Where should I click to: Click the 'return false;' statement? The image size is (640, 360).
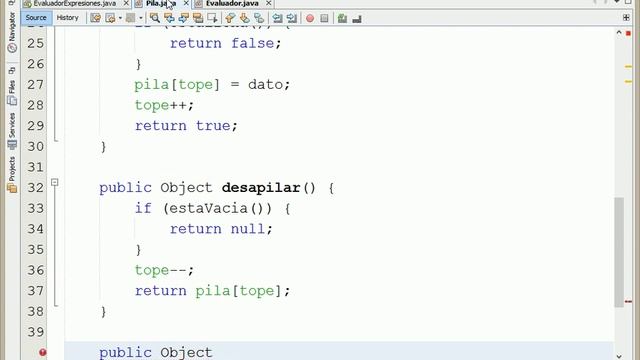coord(226,43)
